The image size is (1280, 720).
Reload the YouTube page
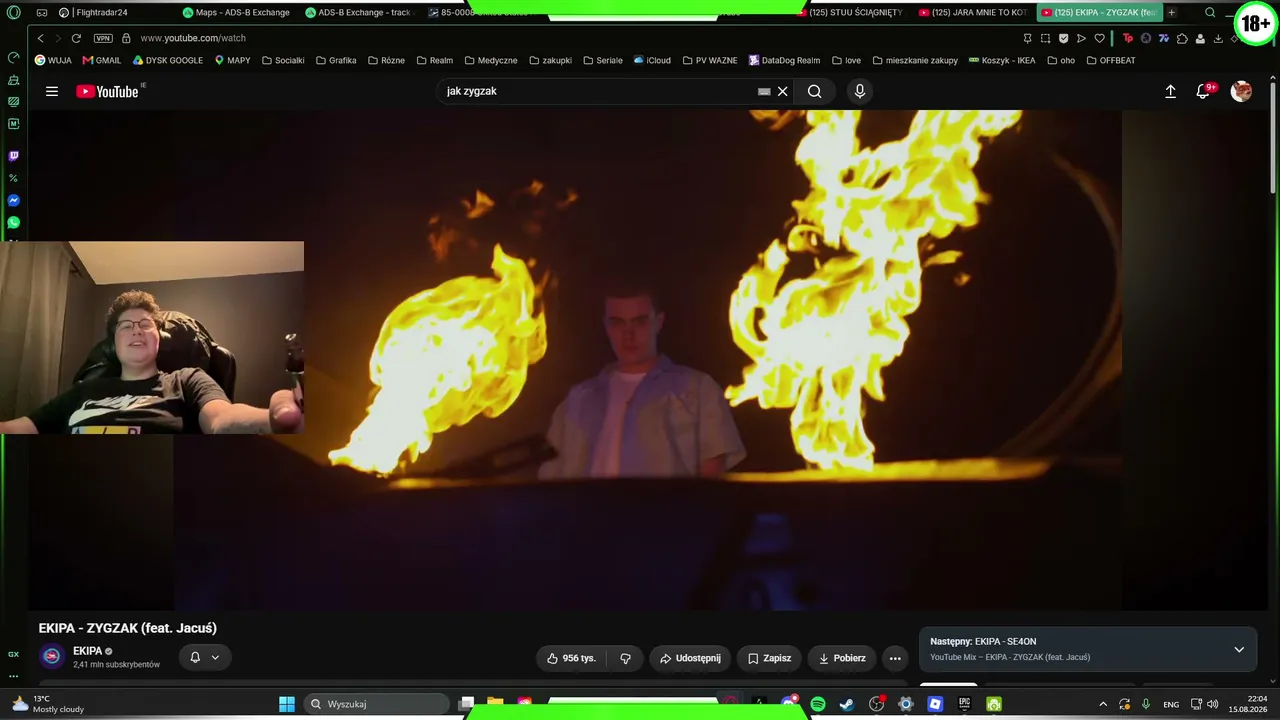point(76,38)
